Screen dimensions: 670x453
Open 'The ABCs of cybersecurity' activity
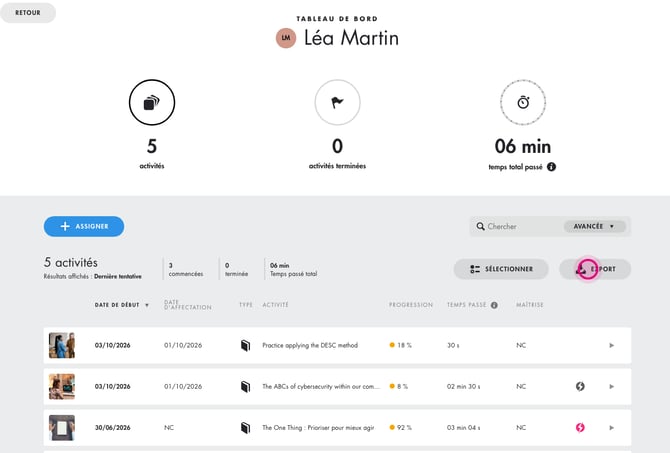pyautogui.click(x=320, y=386)
